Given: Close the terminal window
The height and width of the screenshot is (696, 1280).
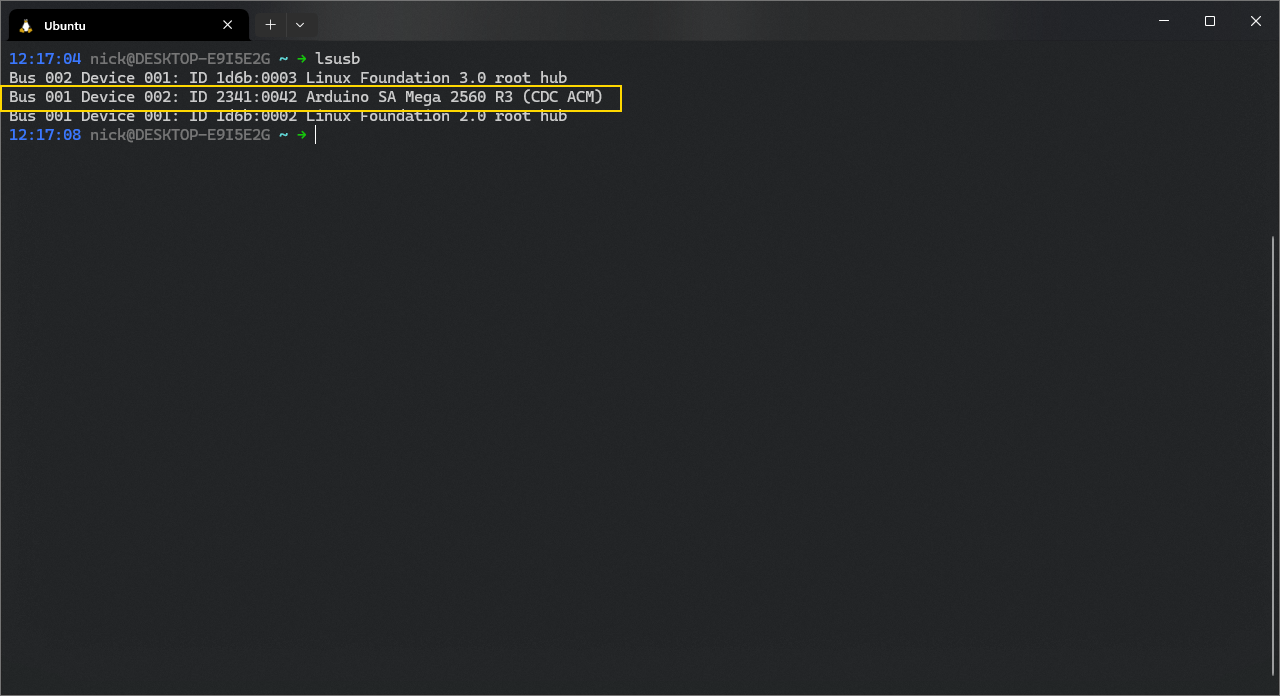Looking at the screenshot, I should click(x=1256, y=21).
